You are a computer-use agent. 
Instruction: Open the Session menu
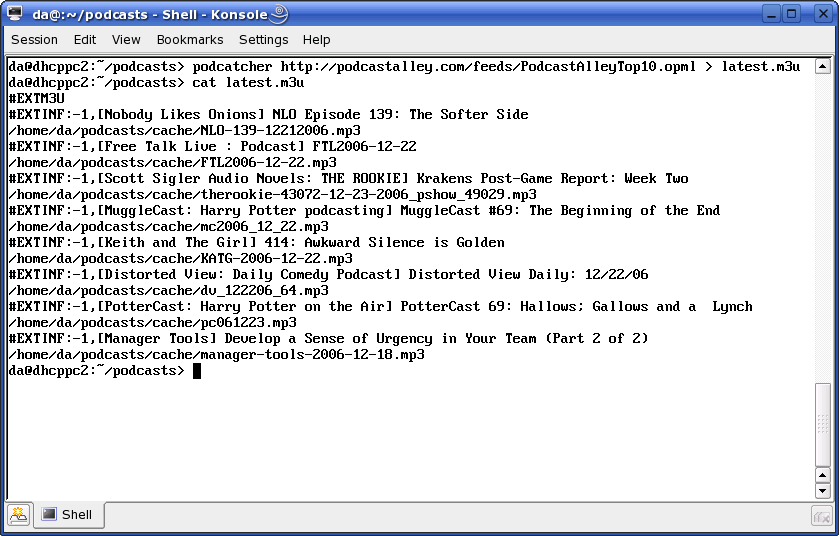click(34, 40)
